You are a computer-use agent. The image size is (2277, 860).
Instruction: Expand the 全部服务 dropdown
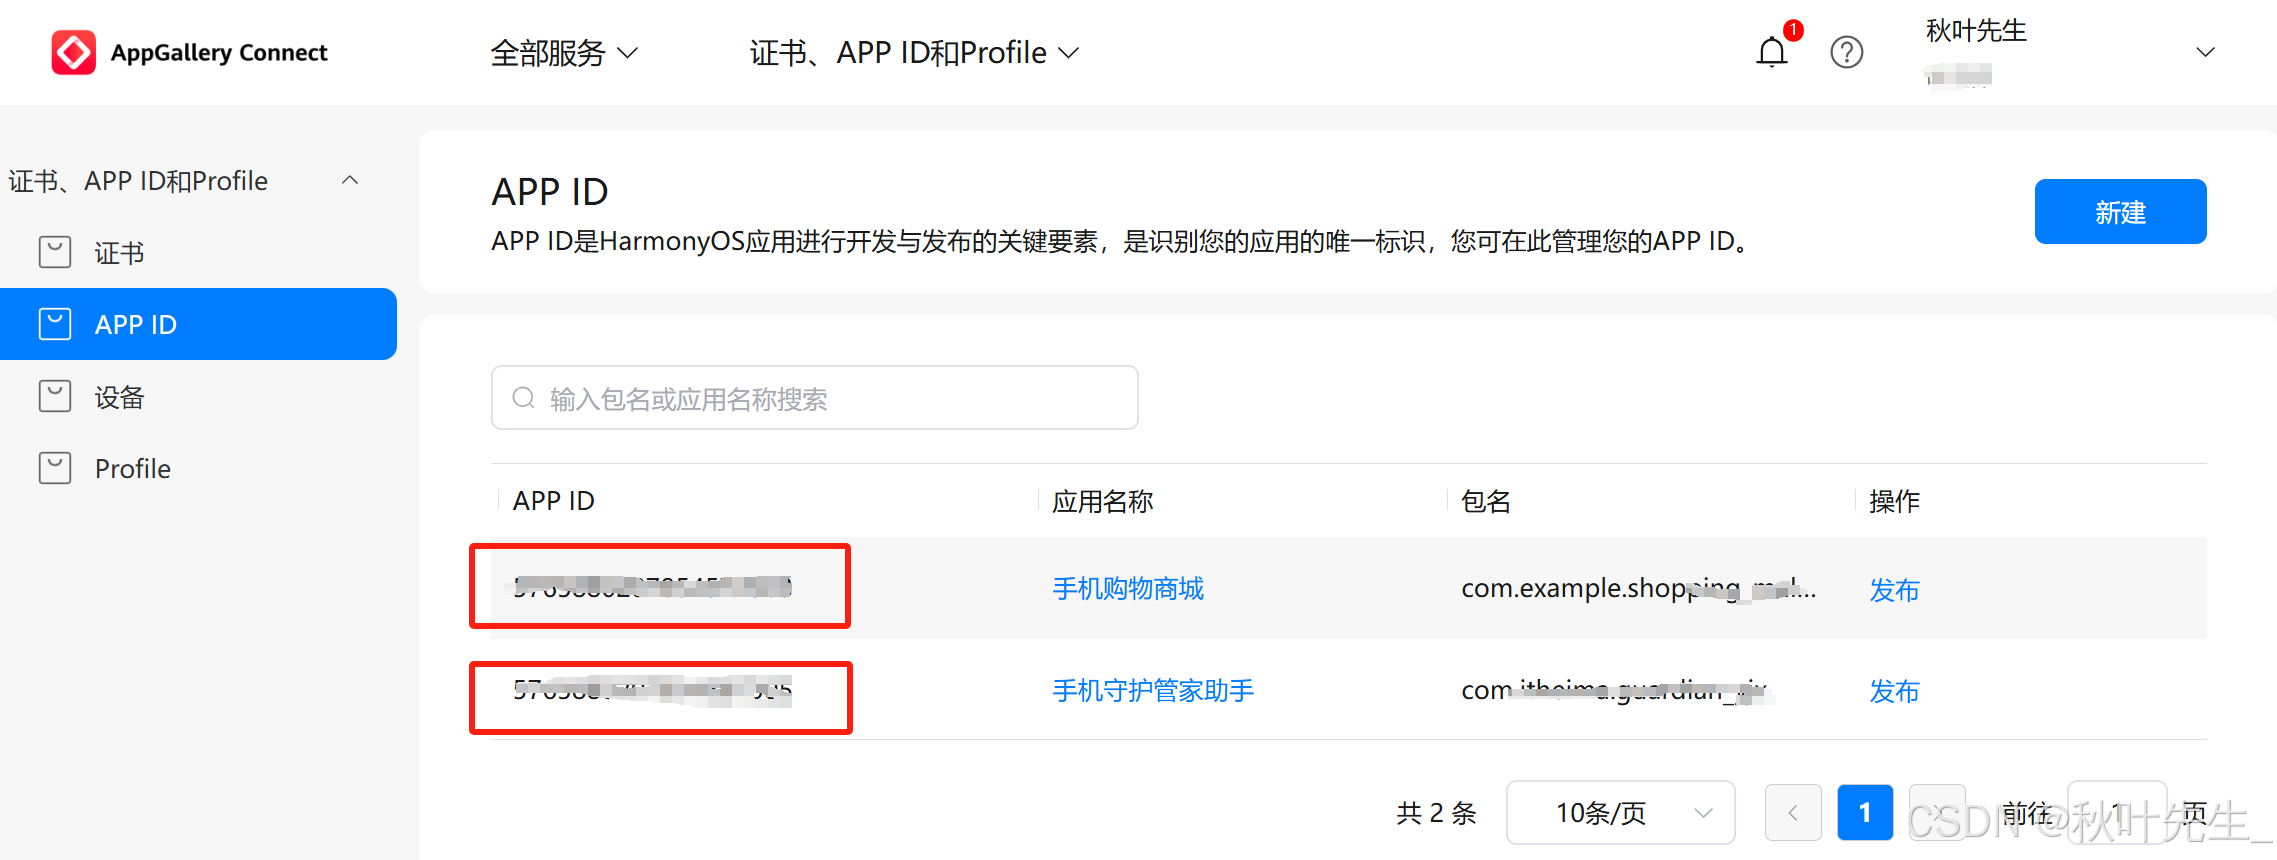tap(564, 53)
